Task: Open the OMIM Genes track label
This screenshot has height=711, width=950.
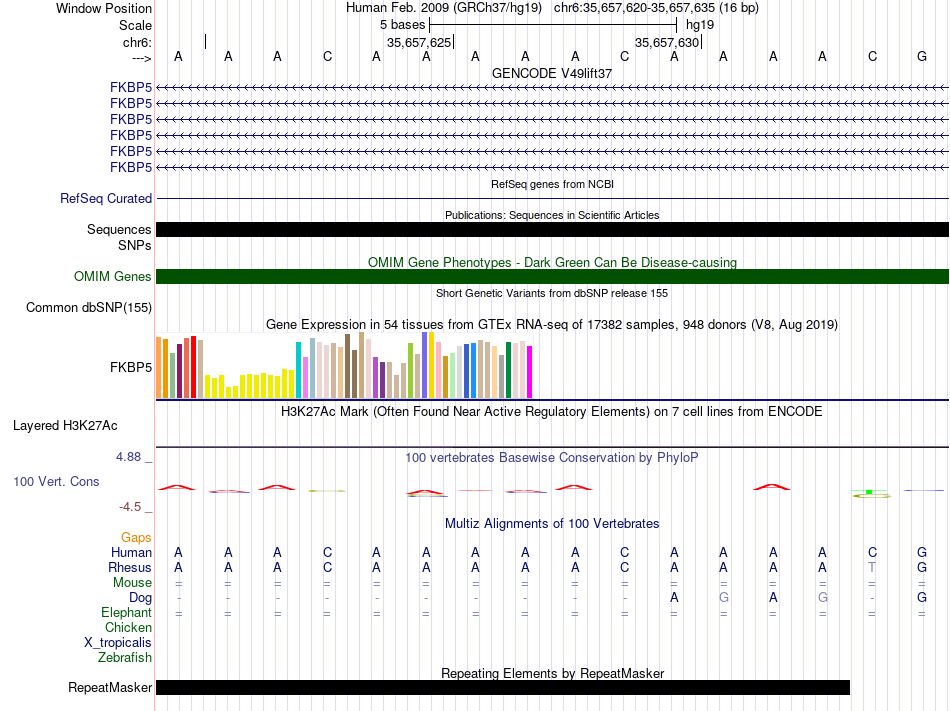Action: point(112,277)
